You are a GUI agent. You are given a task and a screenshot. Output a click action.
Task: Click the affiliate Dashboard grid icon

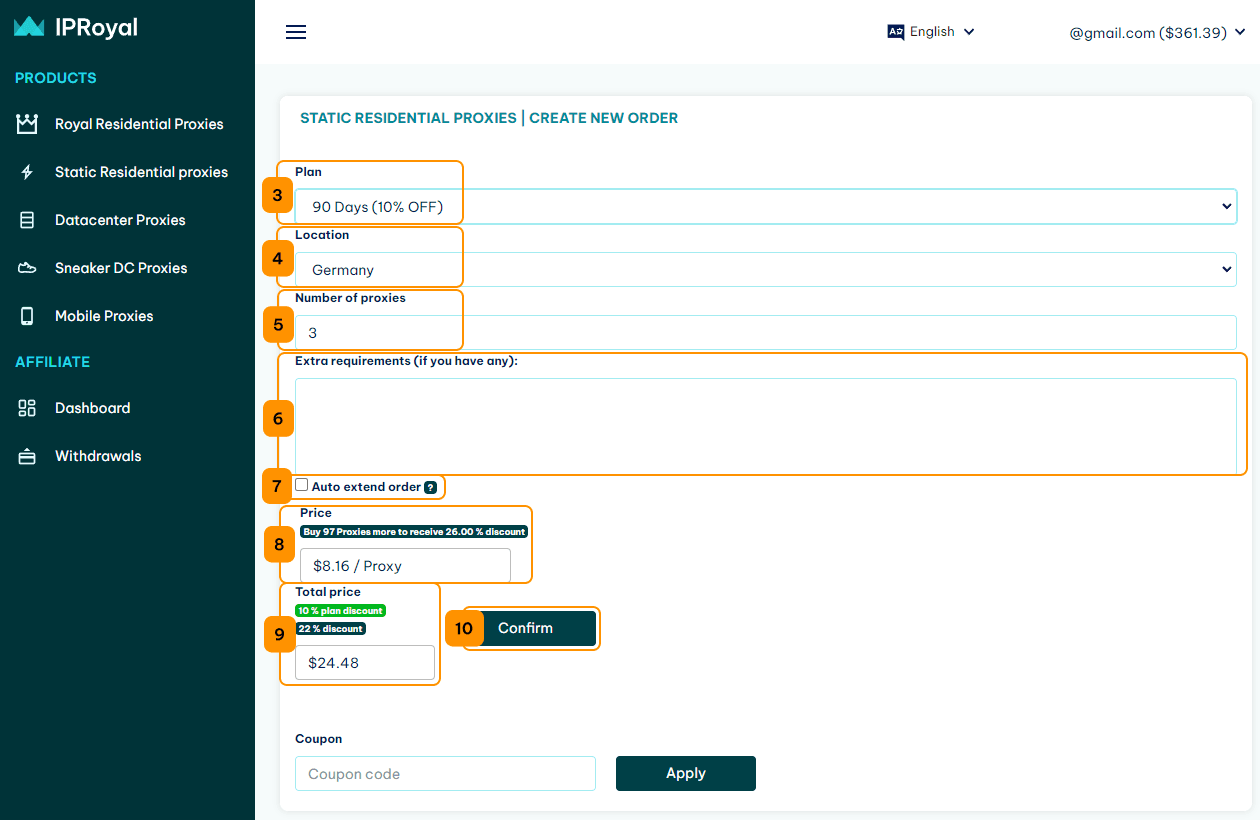[27, 408]
